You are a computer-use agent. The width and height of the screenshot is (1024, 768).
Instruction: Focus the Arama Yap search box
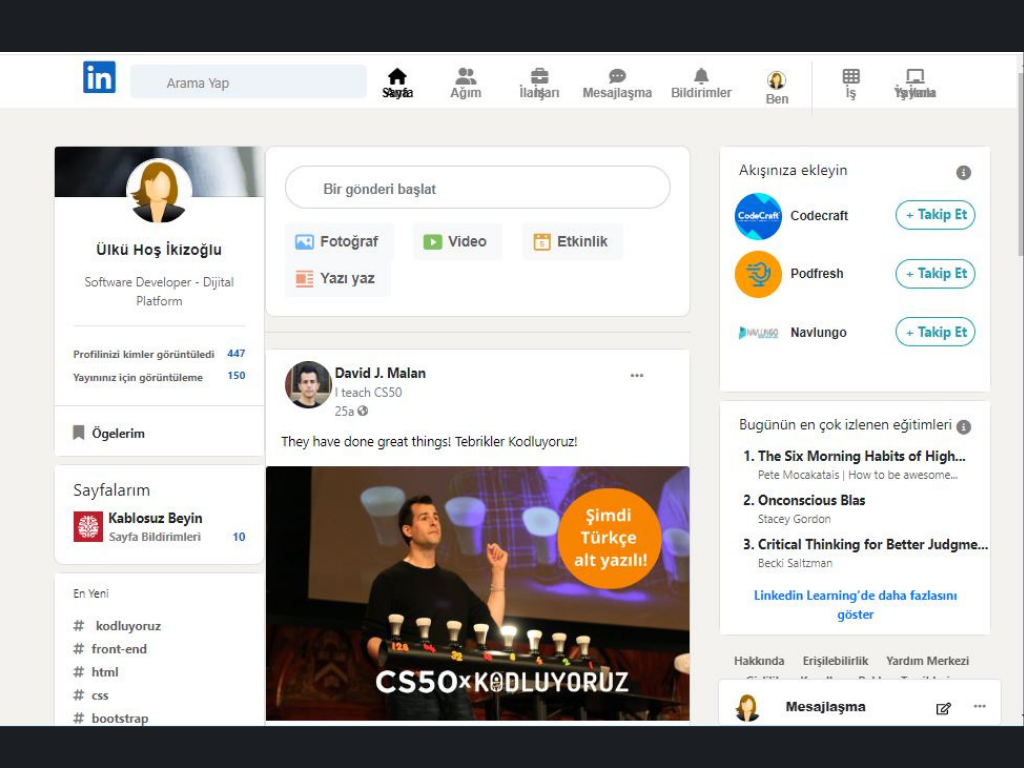[x=248, y=82]
